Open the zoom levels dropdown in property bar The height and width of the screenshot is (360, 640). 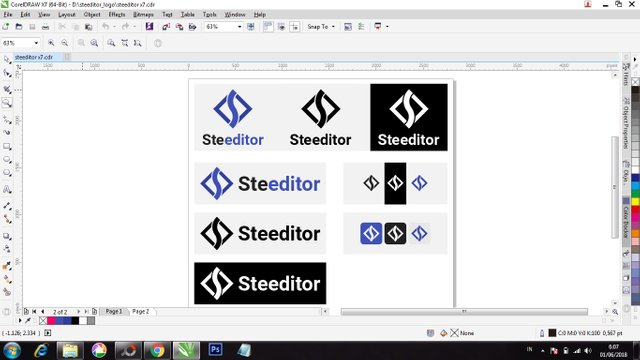point(36,43)
